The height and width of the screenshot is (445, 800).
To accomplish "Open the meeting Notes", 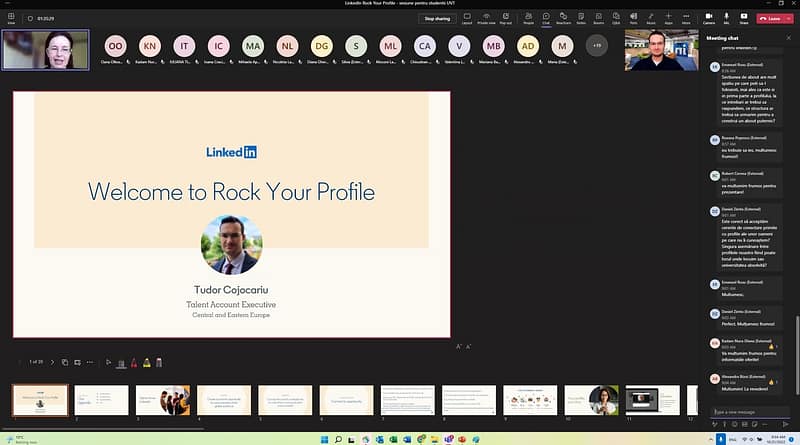I will [x=581, y=18].
